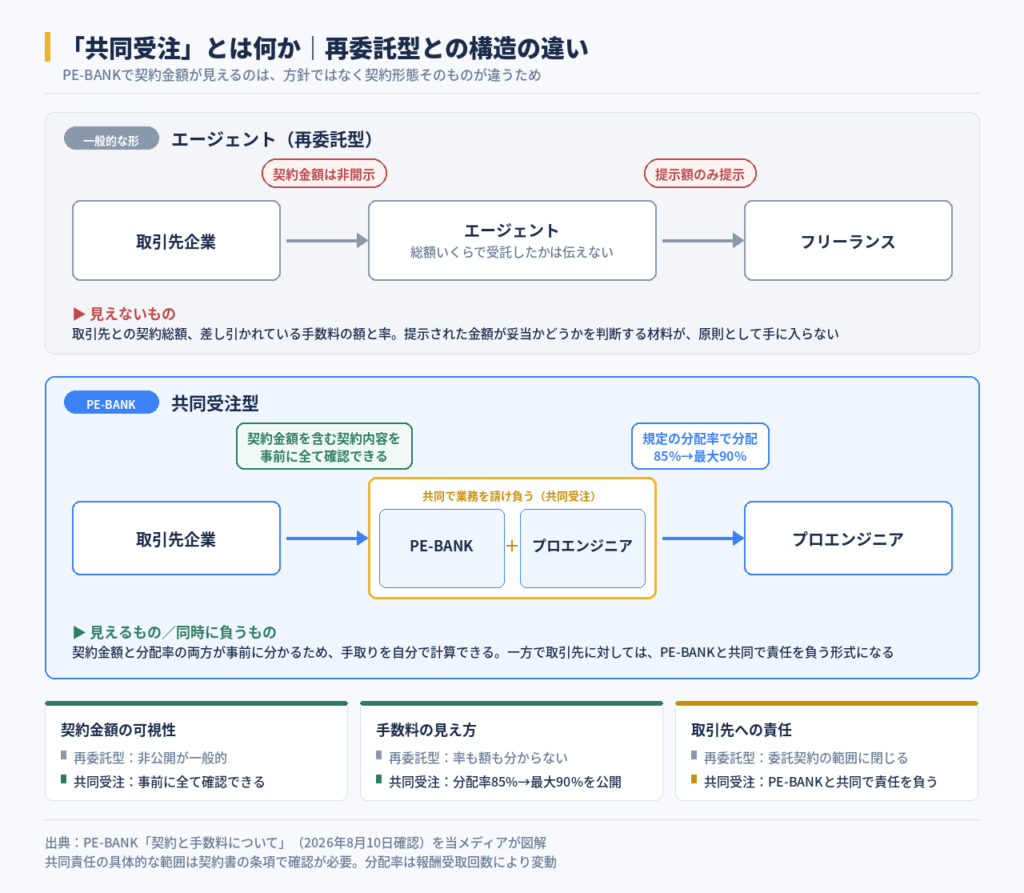This screenshot has height=893, width=1024.
Task: Click the inner PE-BANK box in 共同受注
Action: tap(442, 548)
